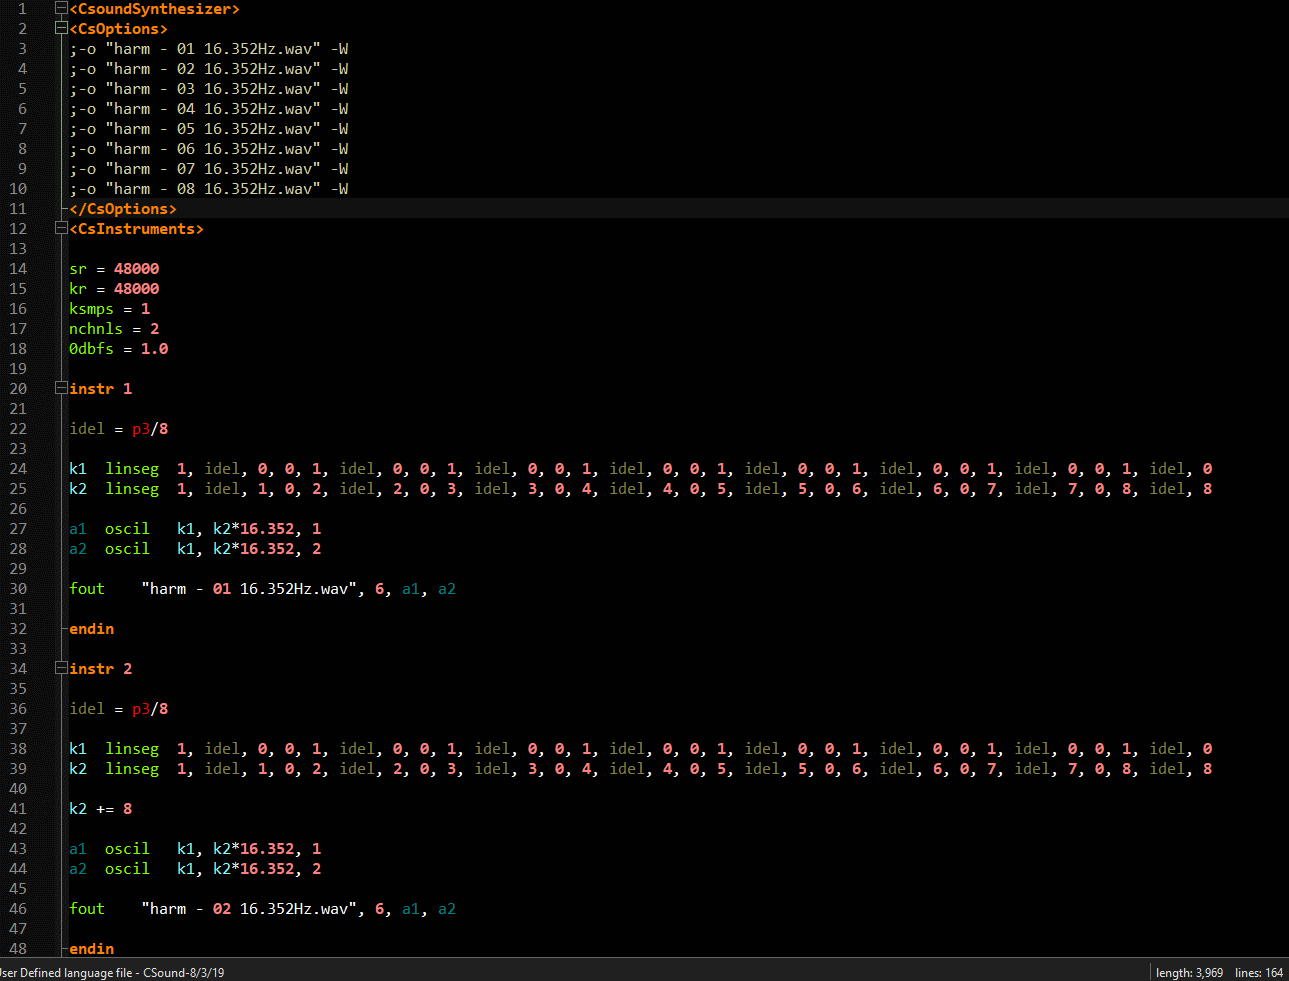1289x981 pixels.
Task: Click the 'harm - 04' option comment line
Action: pyautogui.click(x=209, y=109)
